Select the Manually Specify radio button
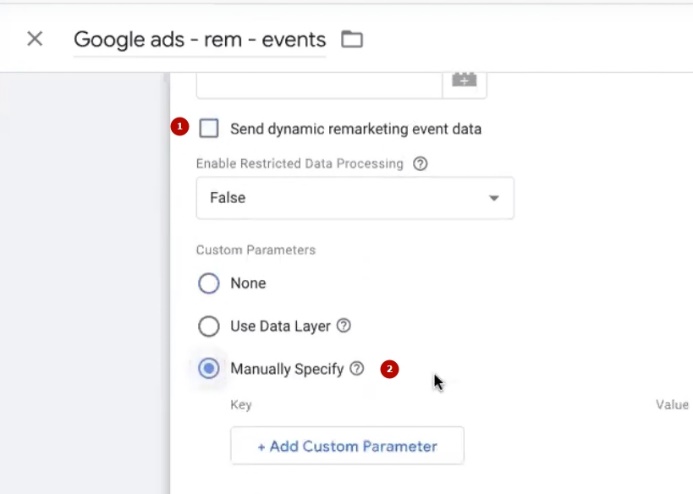This screenshot has width=693, height=494. pos(209,369)
